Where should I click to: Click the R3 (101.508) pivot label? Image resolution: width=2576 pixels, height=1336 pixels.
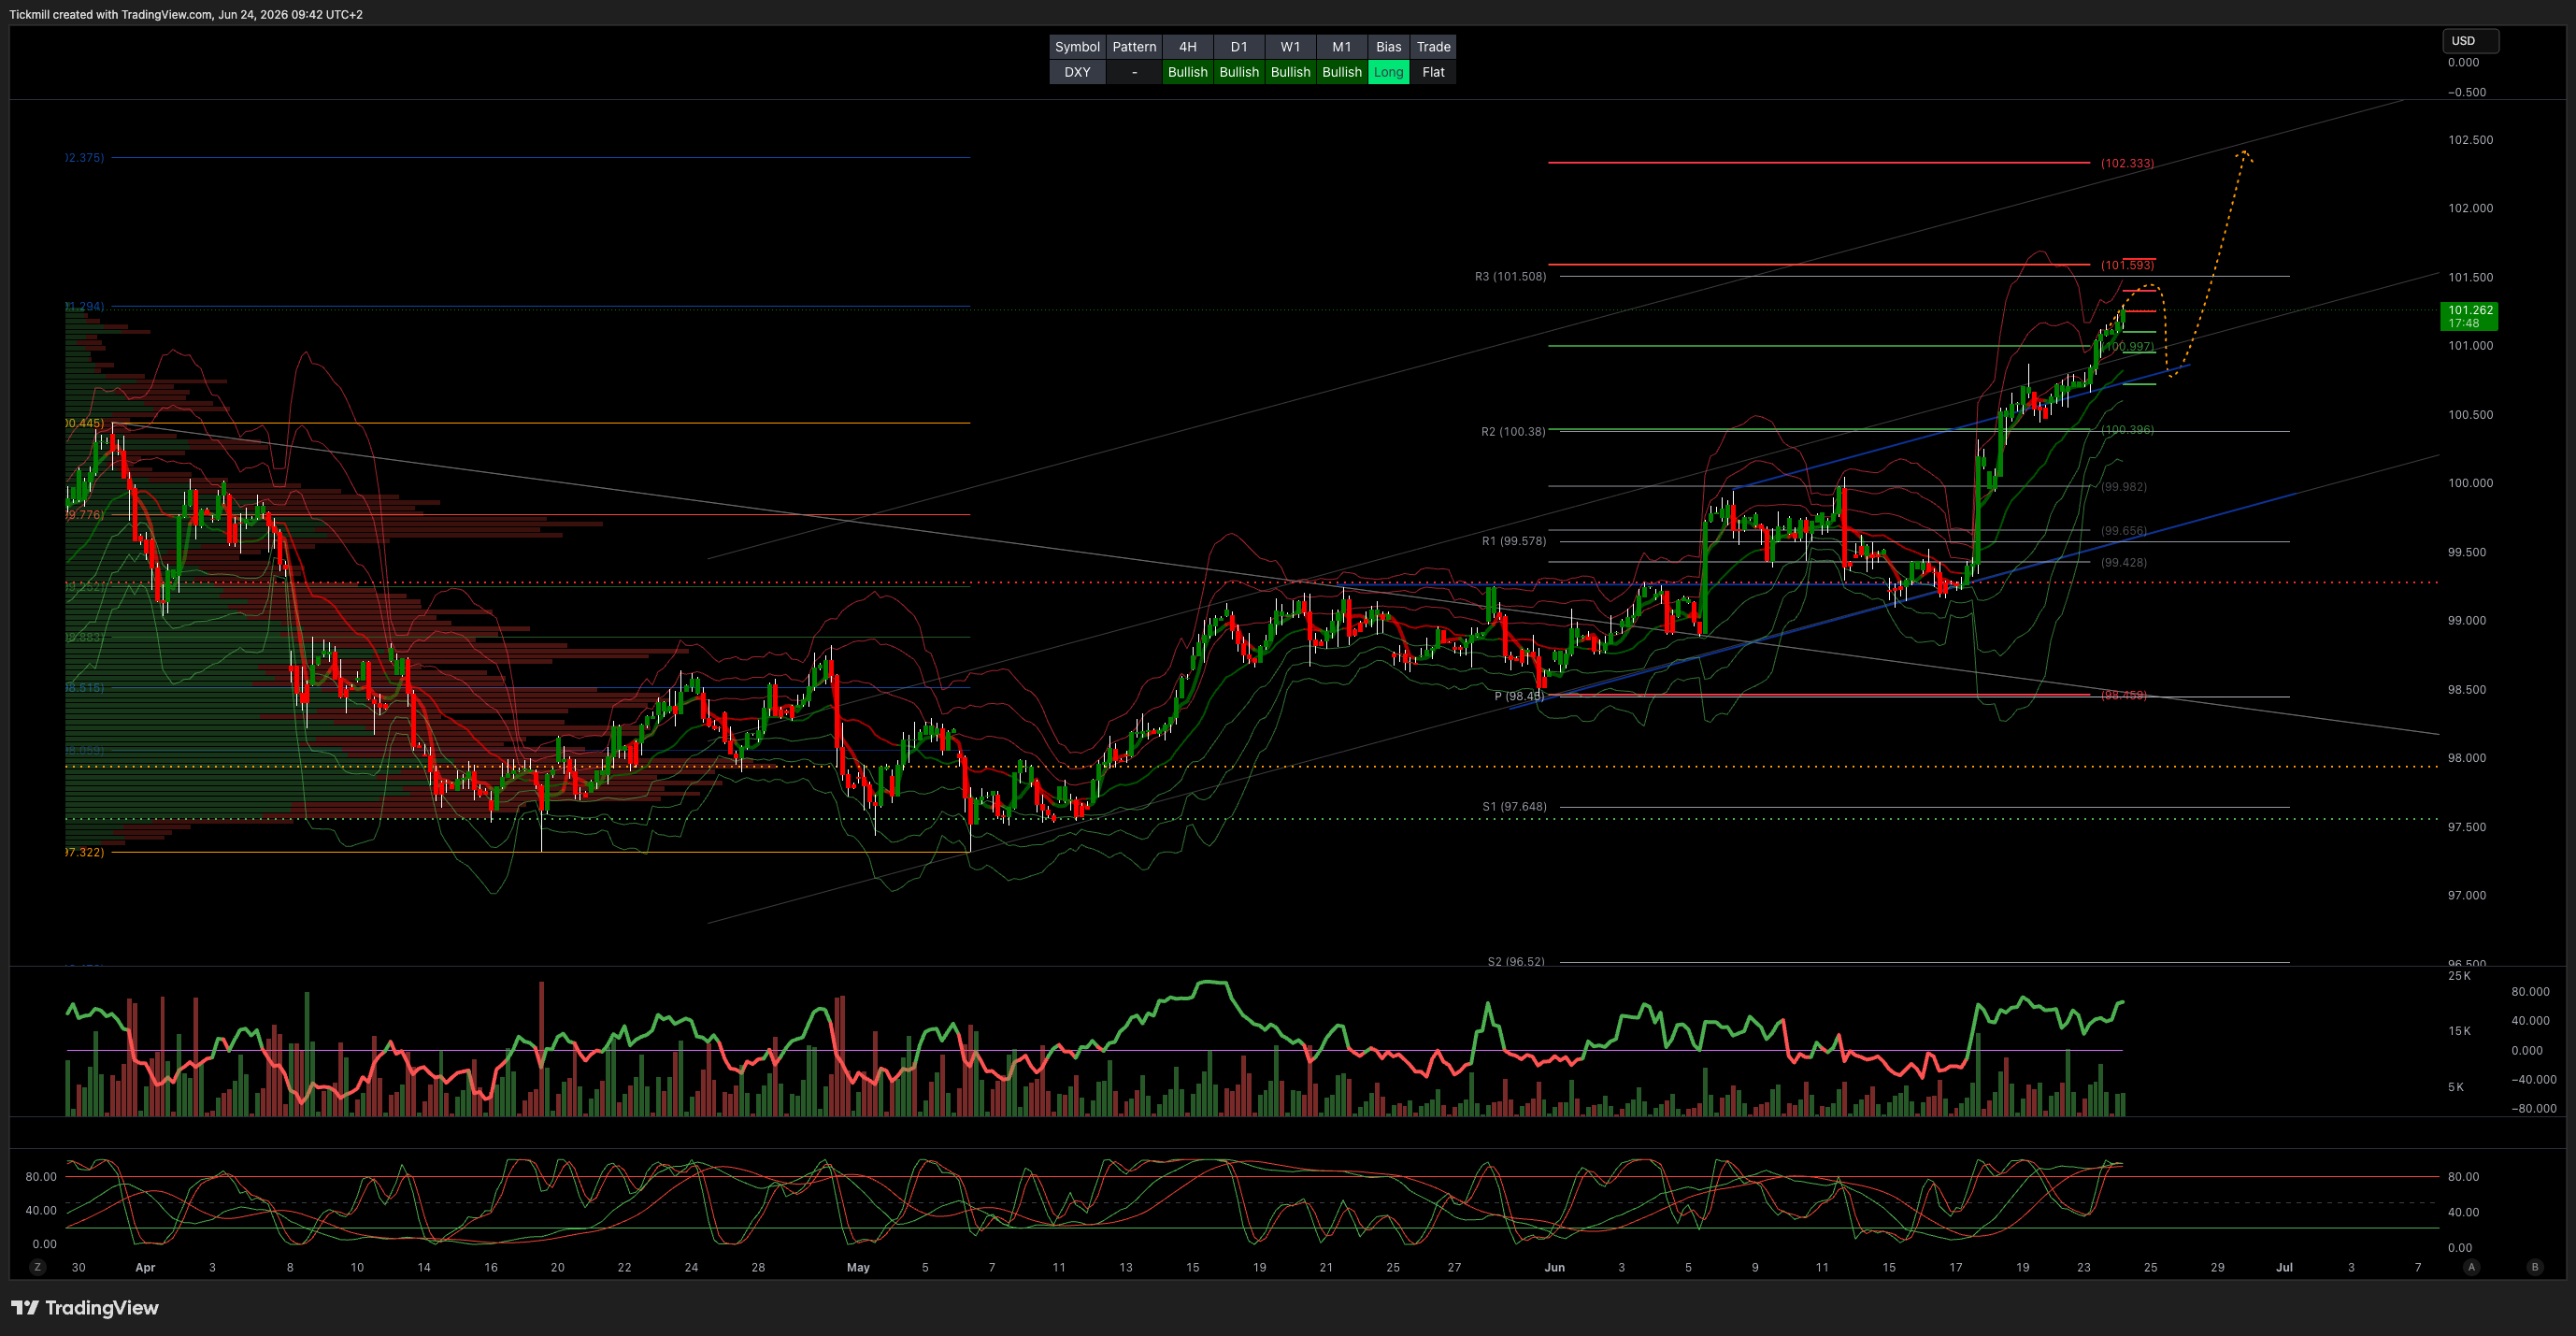(1510, 276)
